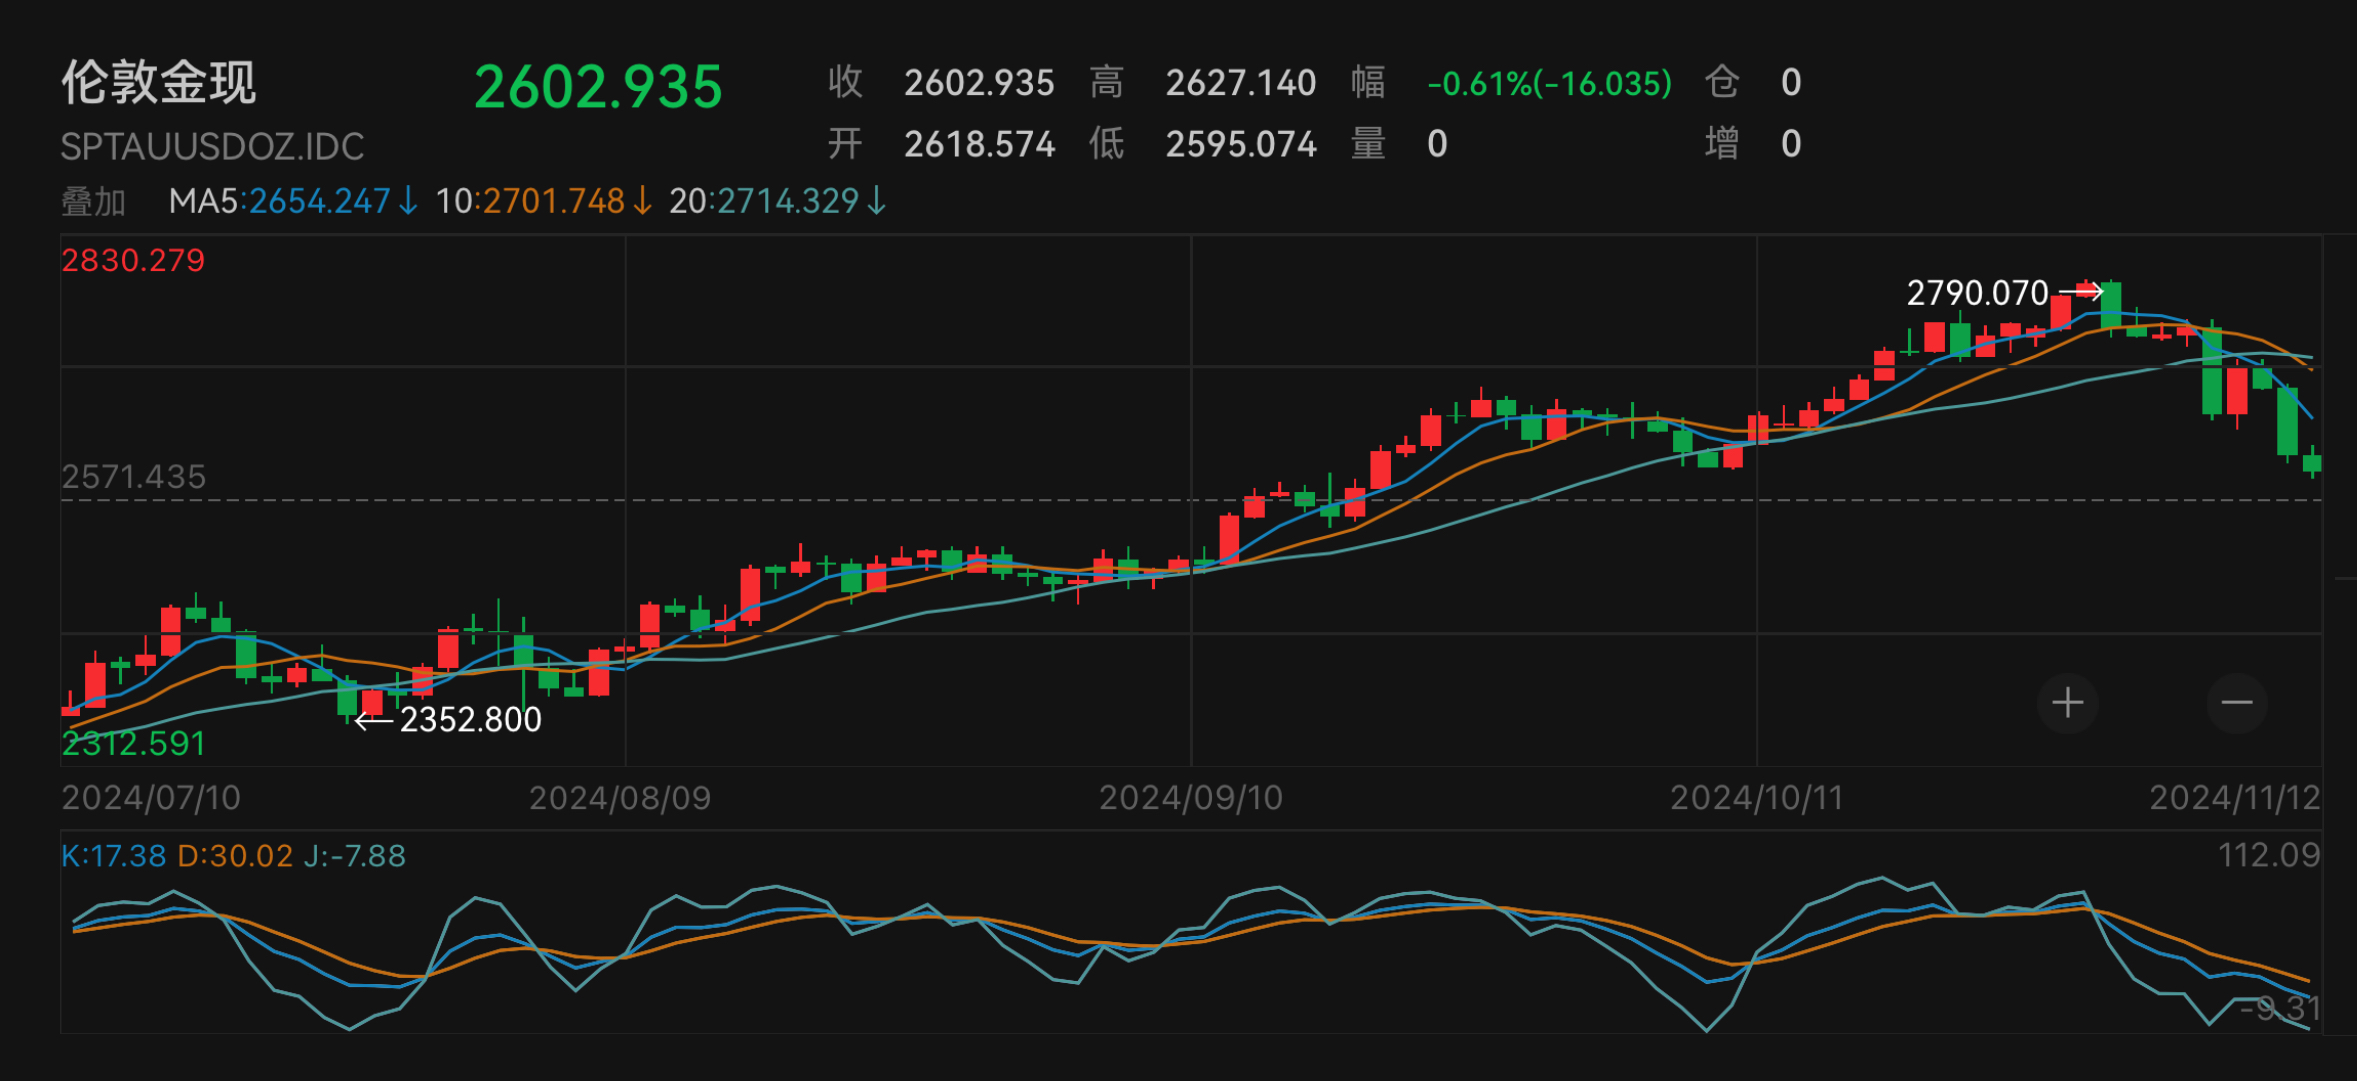Click the plus zoom-in chart button

pyautogui.click(x=2067, y=703)
